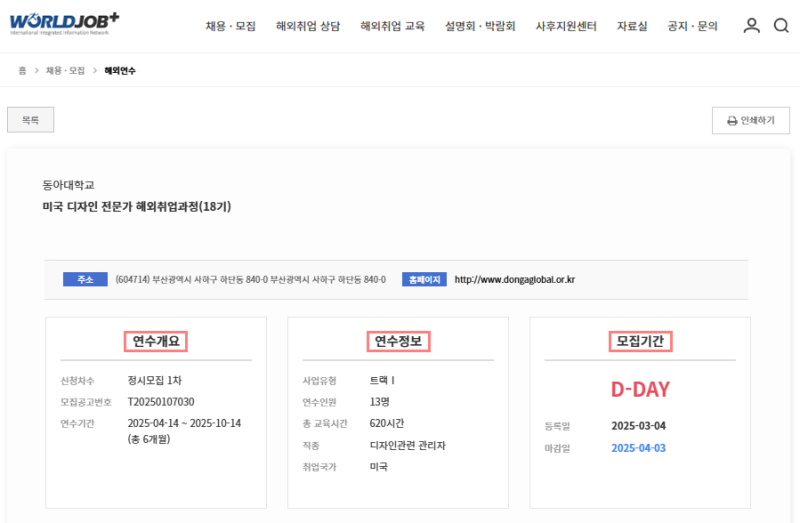
Task: Go to 채용 · 모집 breadcrumb link
Action: tap(65, 70)
